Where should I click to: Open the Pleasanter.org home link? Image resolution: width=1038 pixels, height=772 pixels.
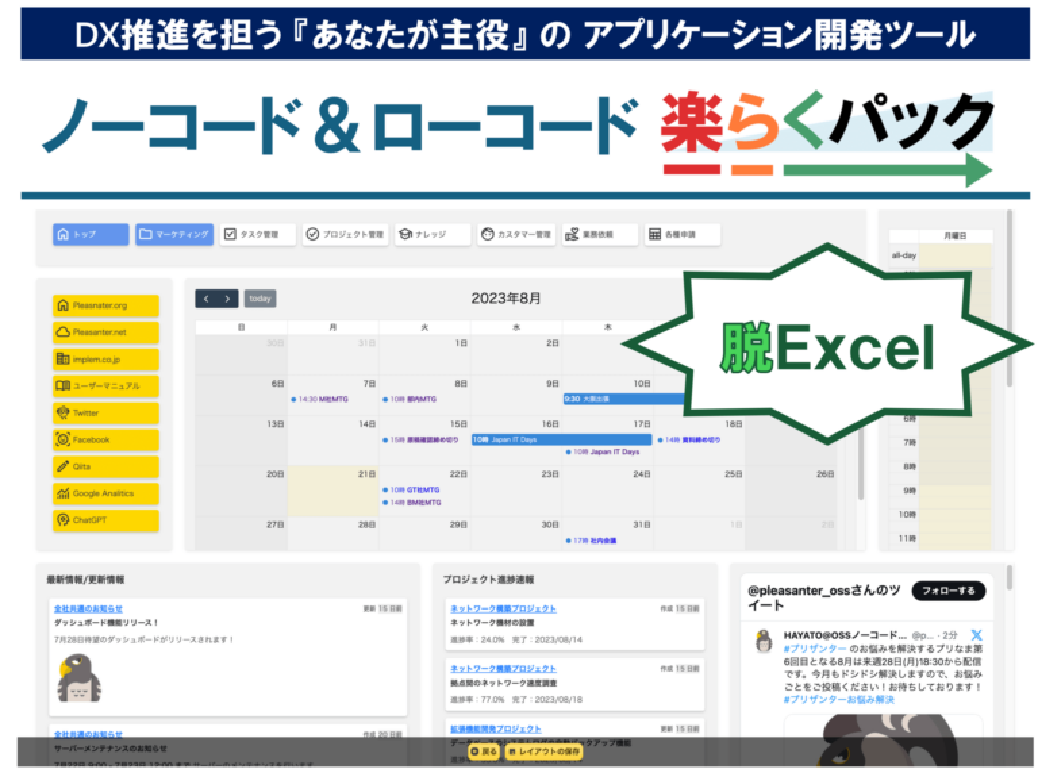pos(106,306)
